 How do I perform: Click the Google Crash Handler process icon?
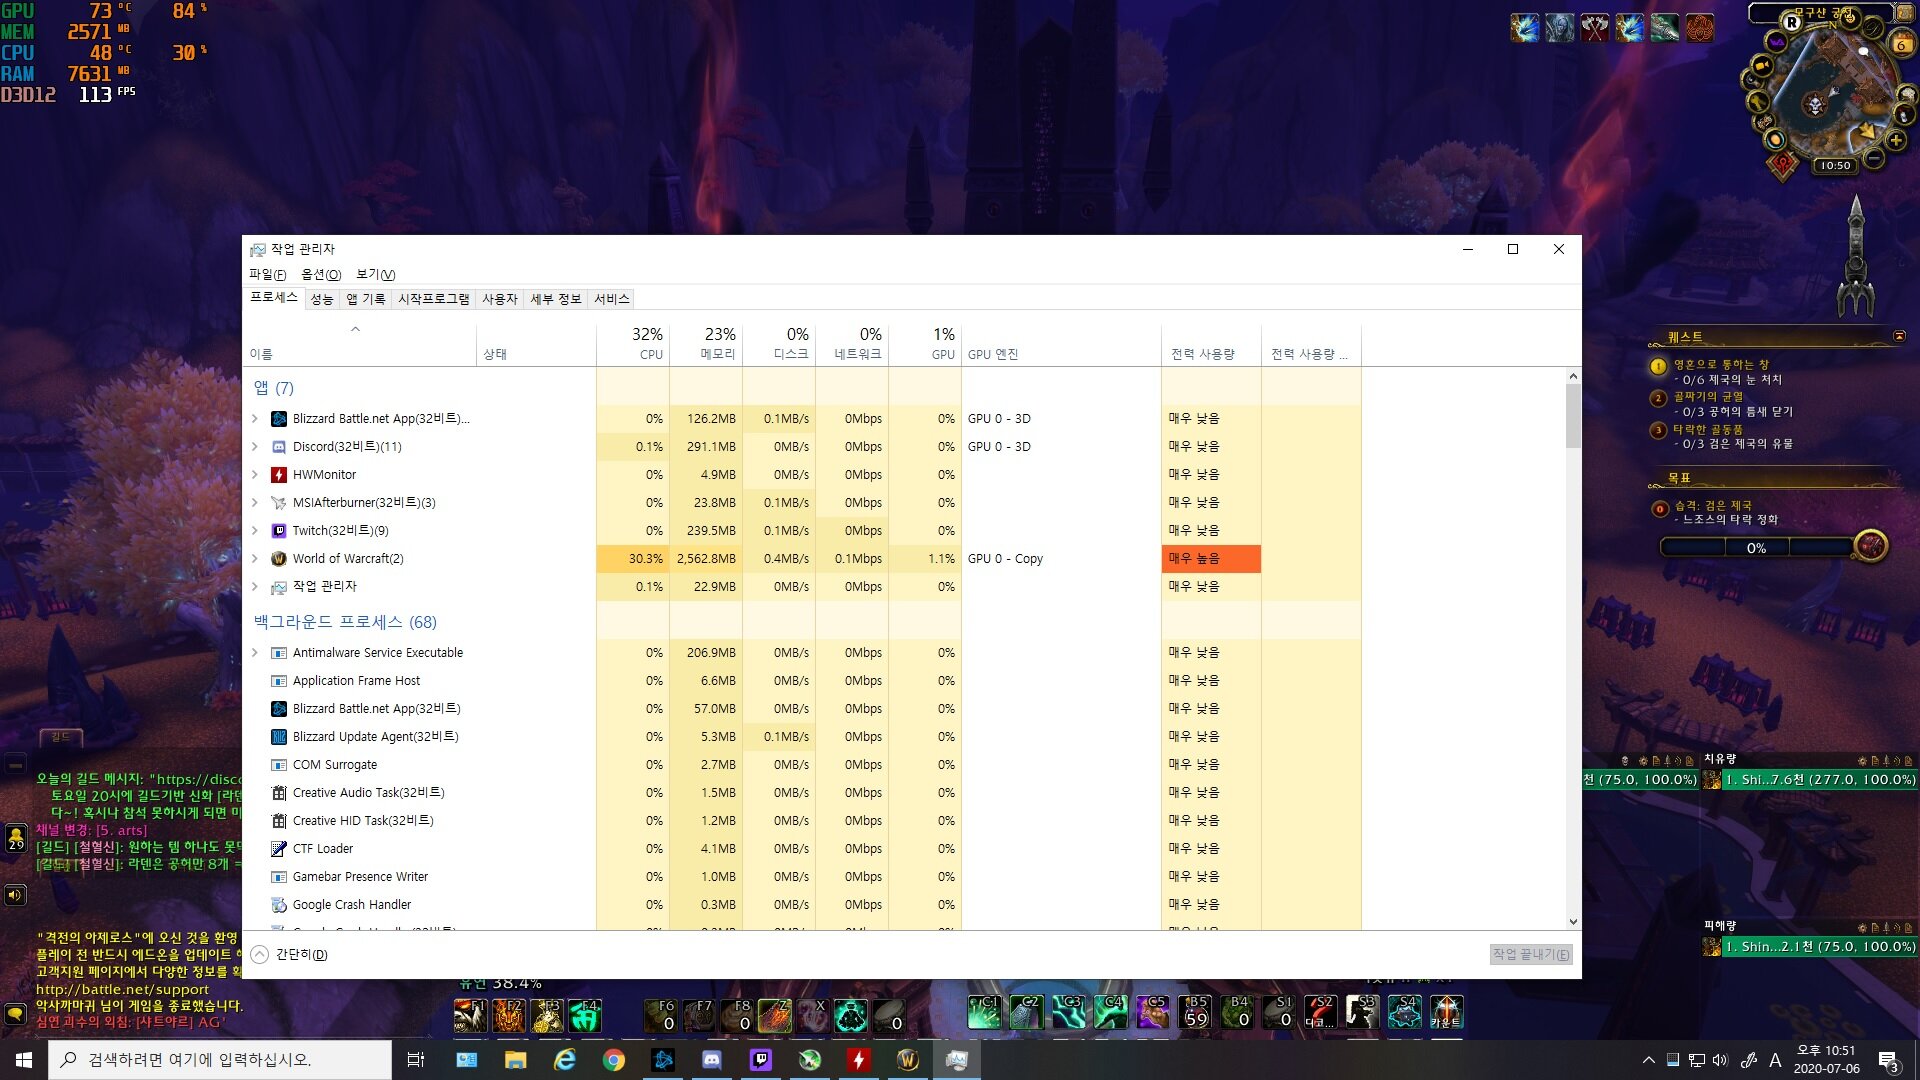(x=279, y=905)
